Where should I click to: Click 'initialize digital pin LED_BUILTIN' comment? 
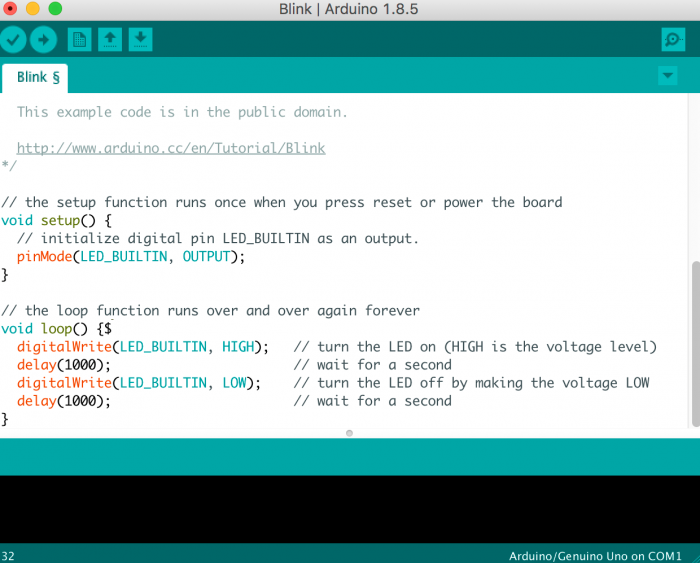tap(218, 238)
